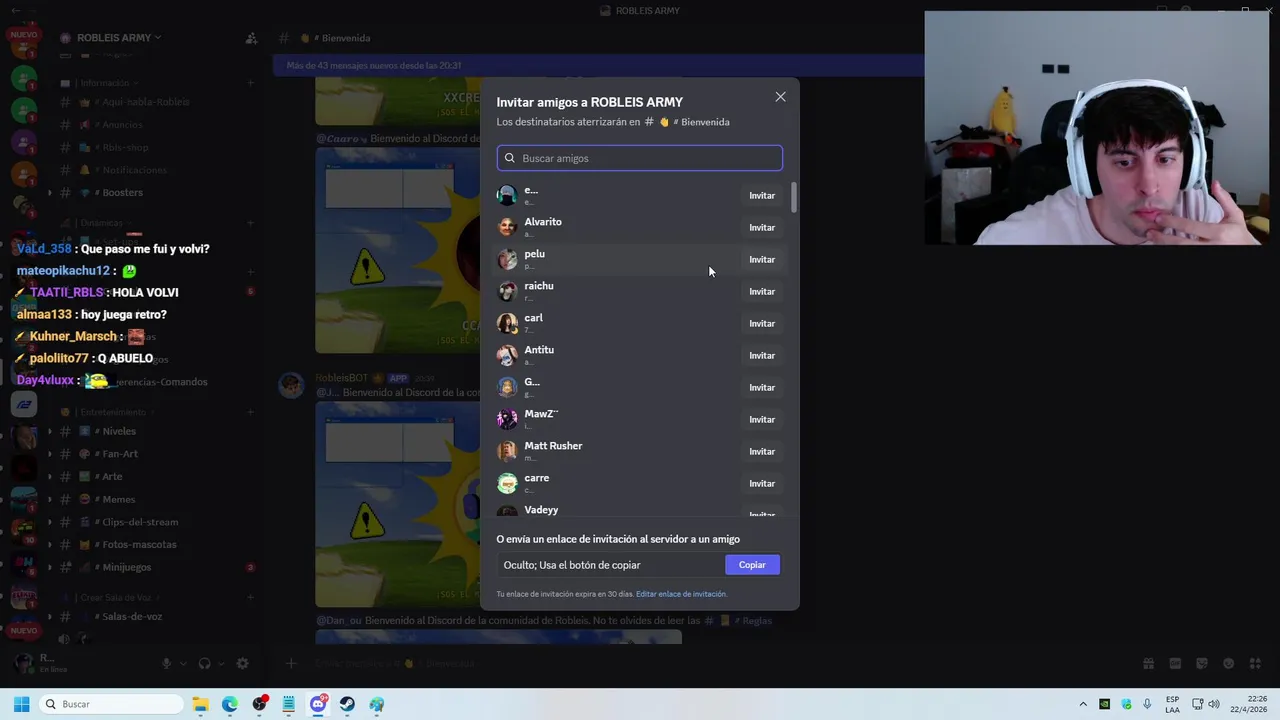1280x720 pixels.
Task: Click the attach plus button in chat bar
Action: (x=291, y=663)
